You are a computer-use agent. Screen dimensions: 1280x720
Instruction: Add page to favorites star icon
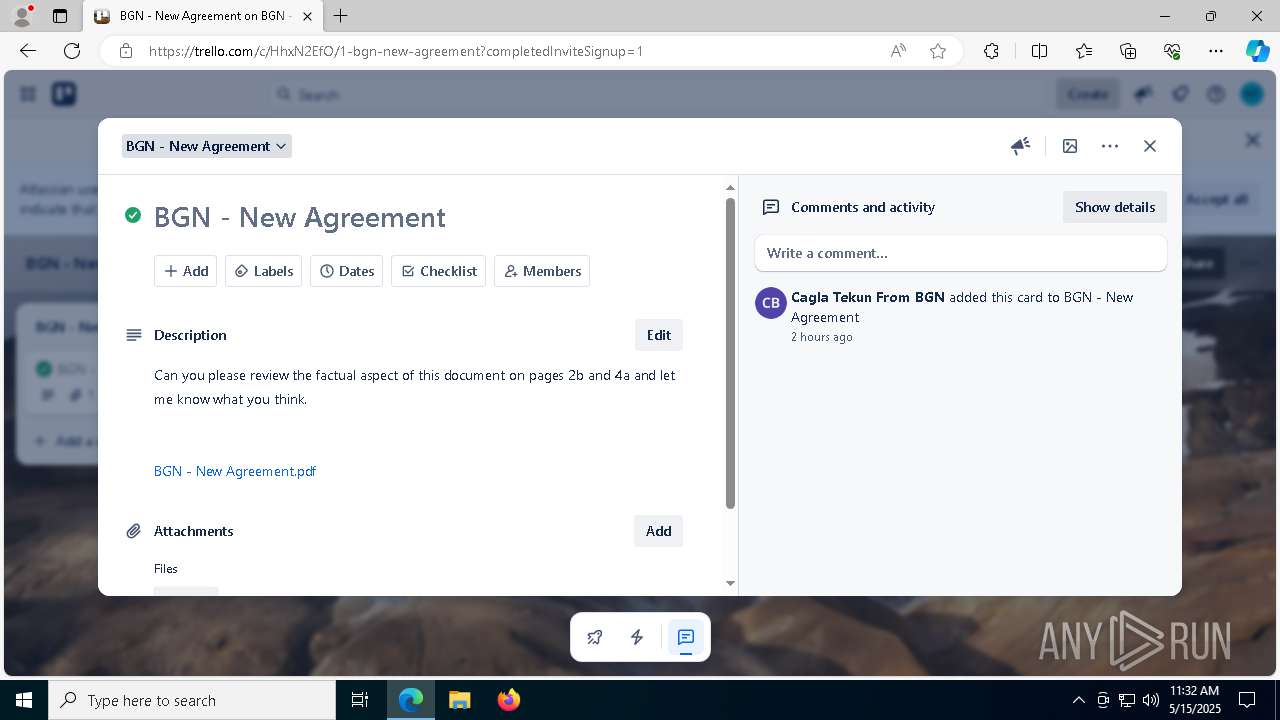(x=938, y=51)
